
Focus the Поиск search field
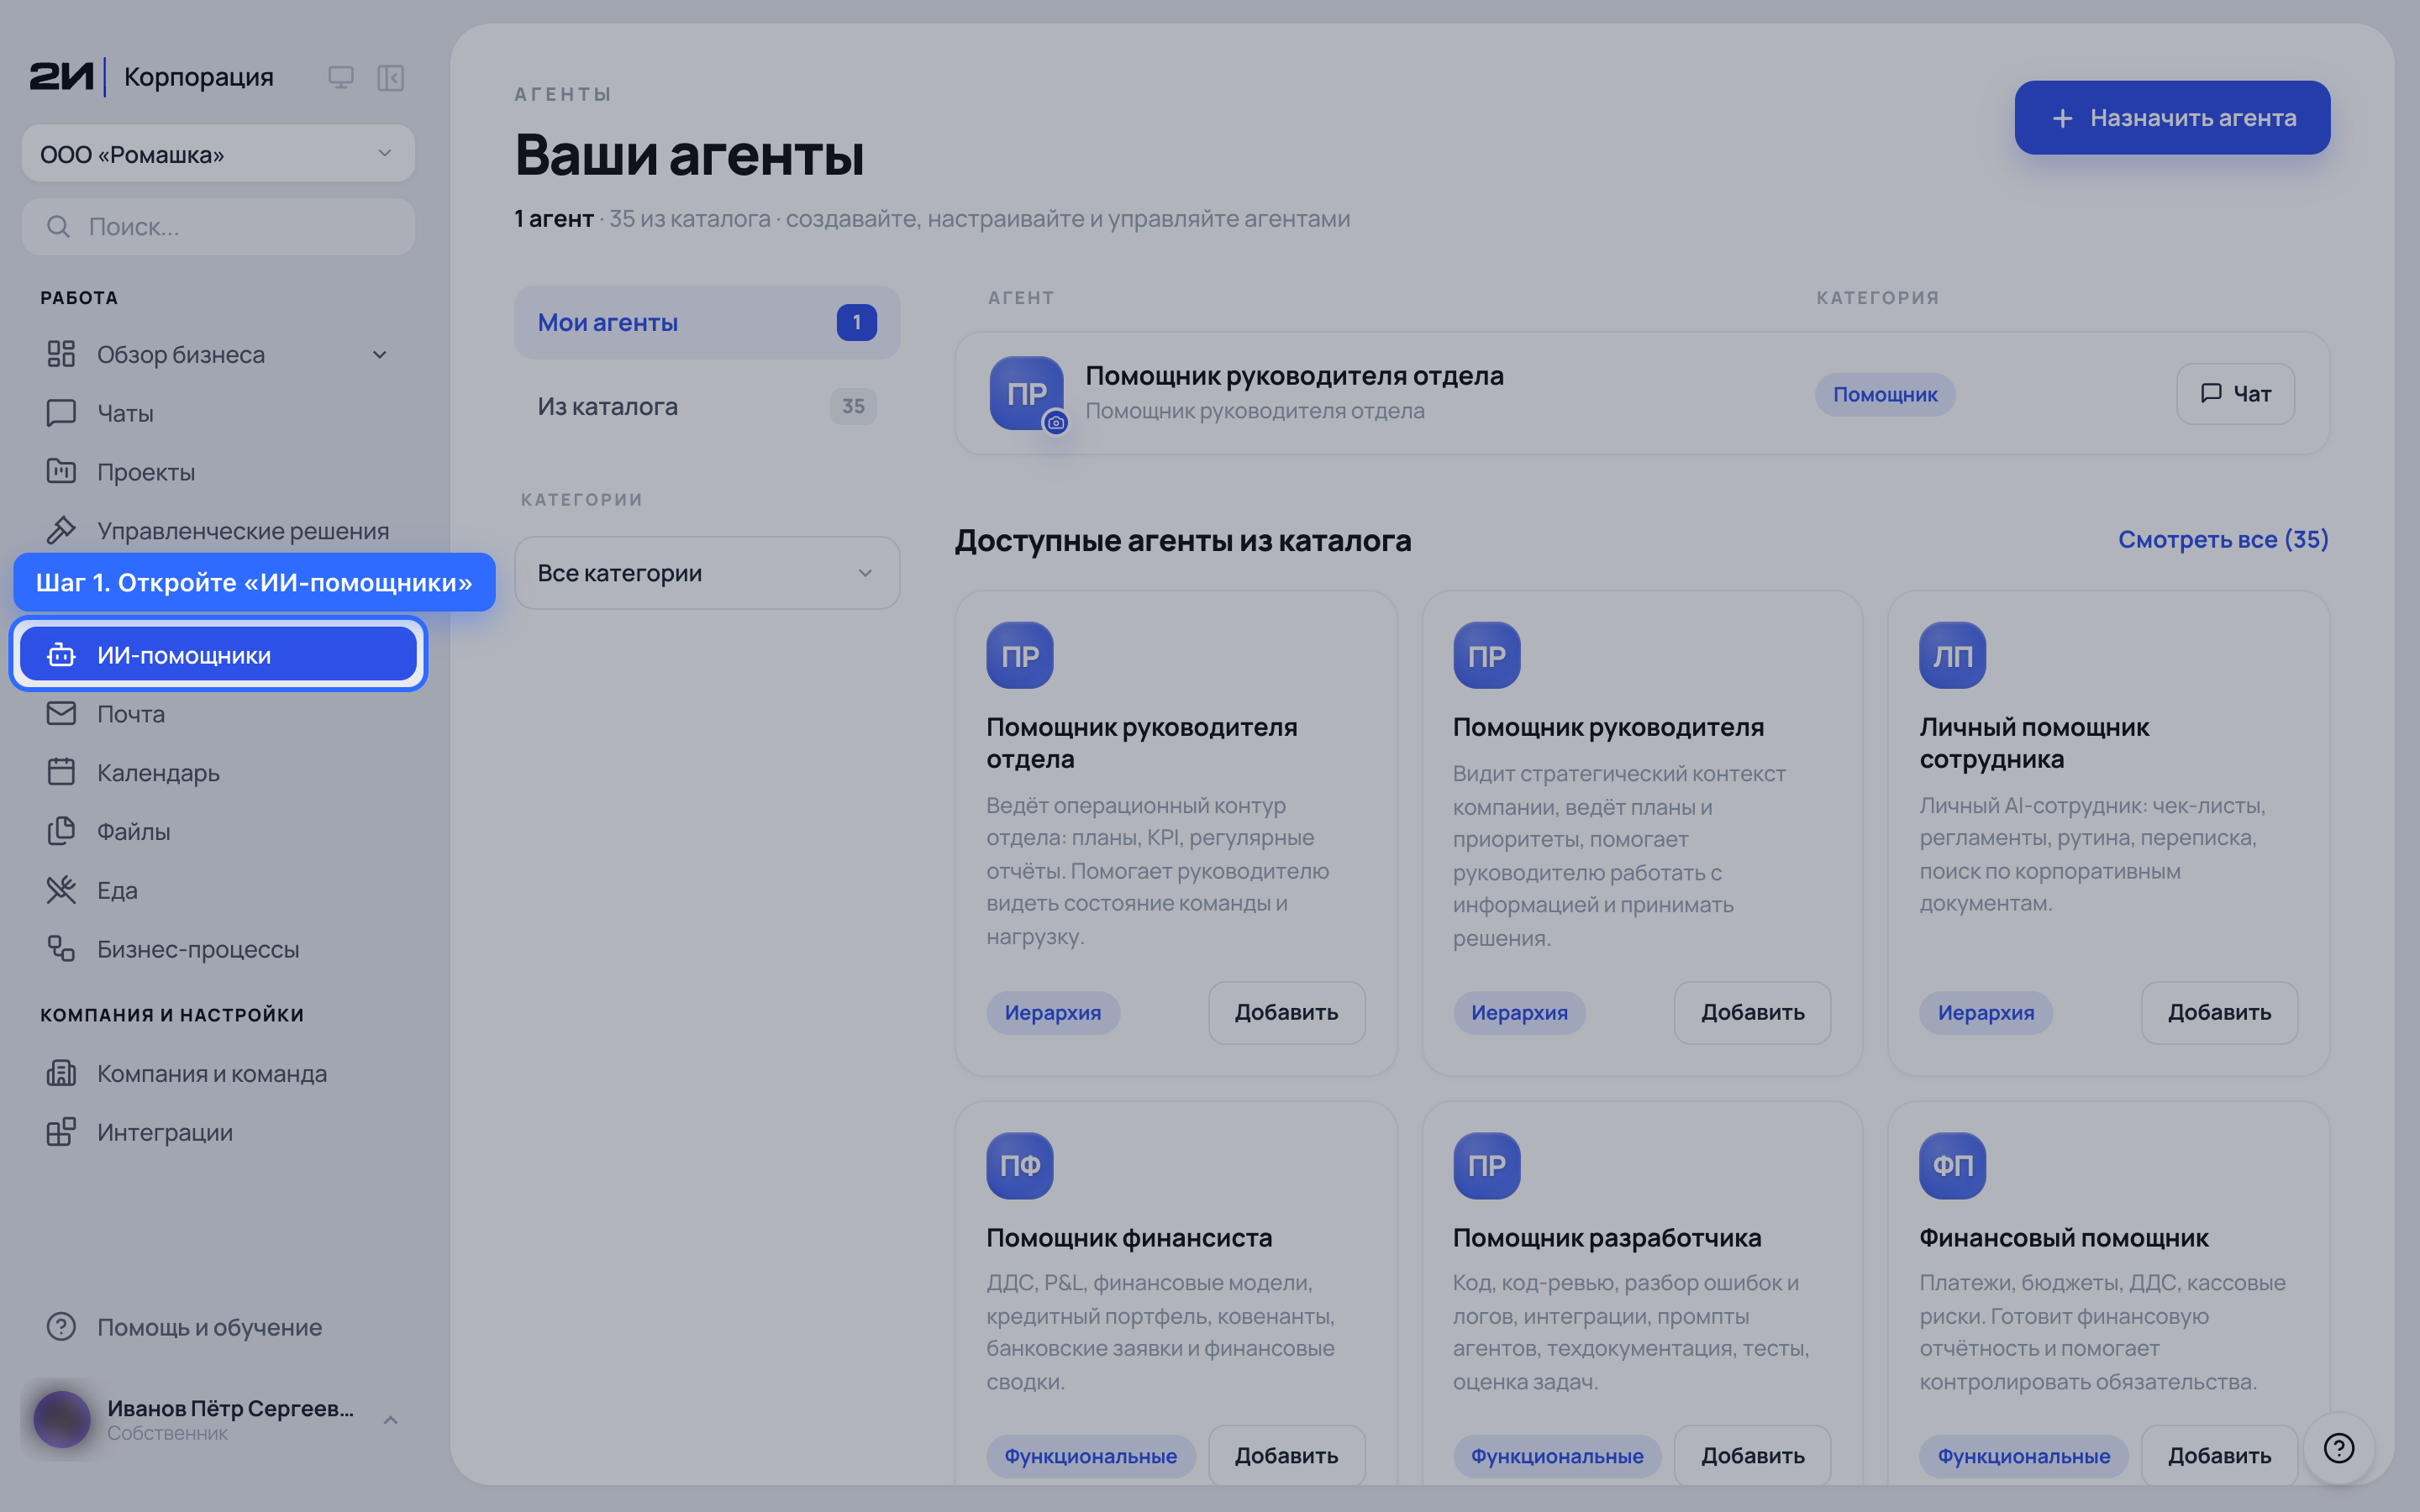point(218,226)
